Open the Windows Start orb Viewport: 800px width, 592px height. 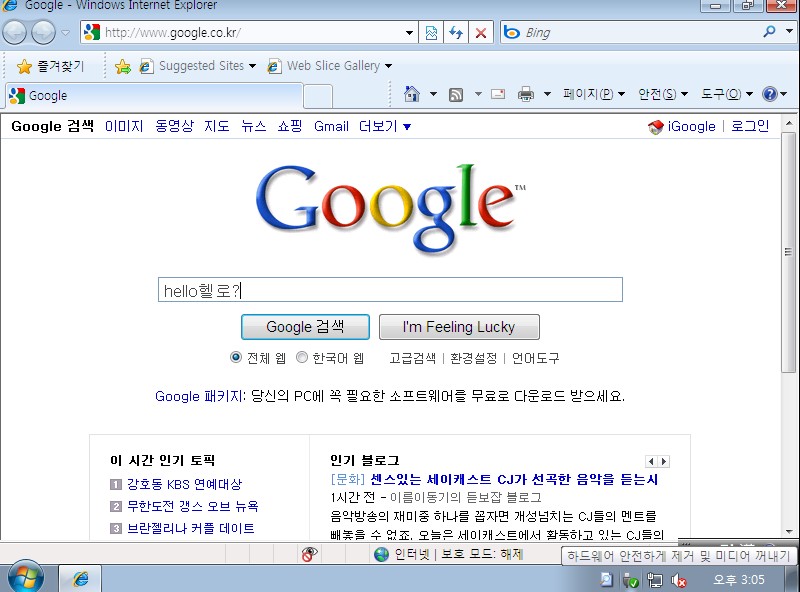coord(26,578)
